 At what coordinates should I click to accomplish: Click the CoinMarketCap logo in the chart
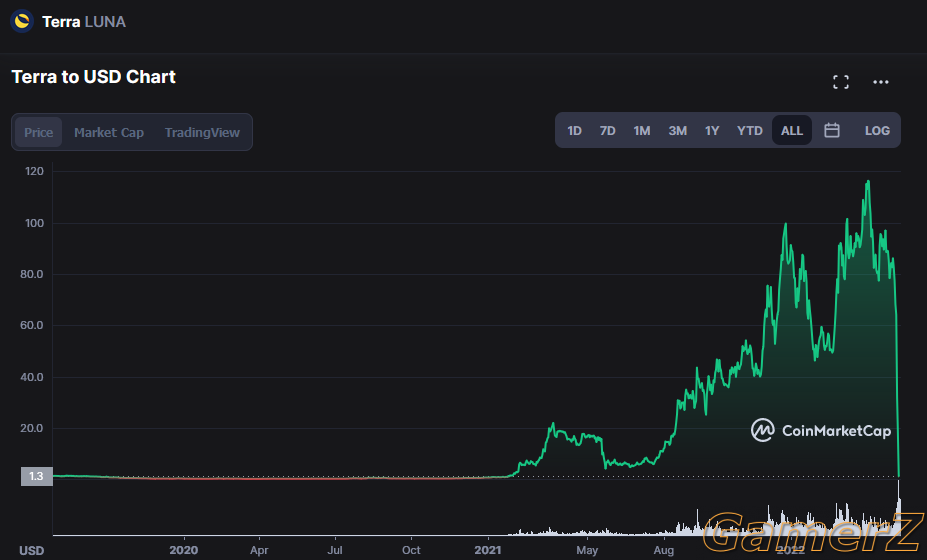[821, 430]
